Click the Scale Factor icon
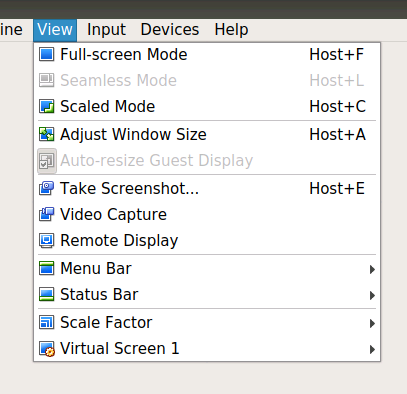 pos(46,322)
